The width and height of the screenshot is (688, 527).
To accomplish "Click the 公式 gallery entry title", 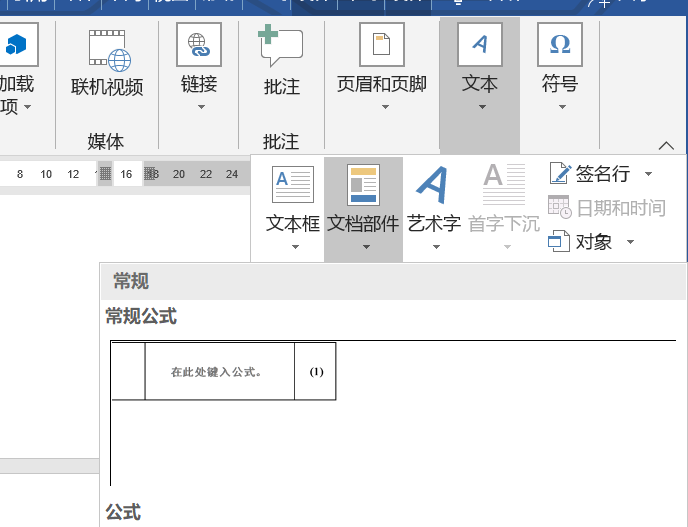I will click(x=123, y=512).
